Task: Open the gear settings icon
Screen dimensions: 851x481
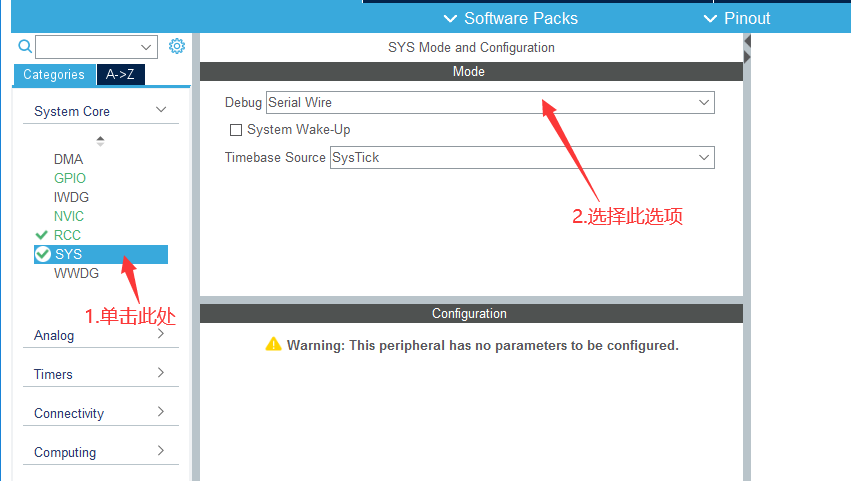Action: click(x=176, y=46)
